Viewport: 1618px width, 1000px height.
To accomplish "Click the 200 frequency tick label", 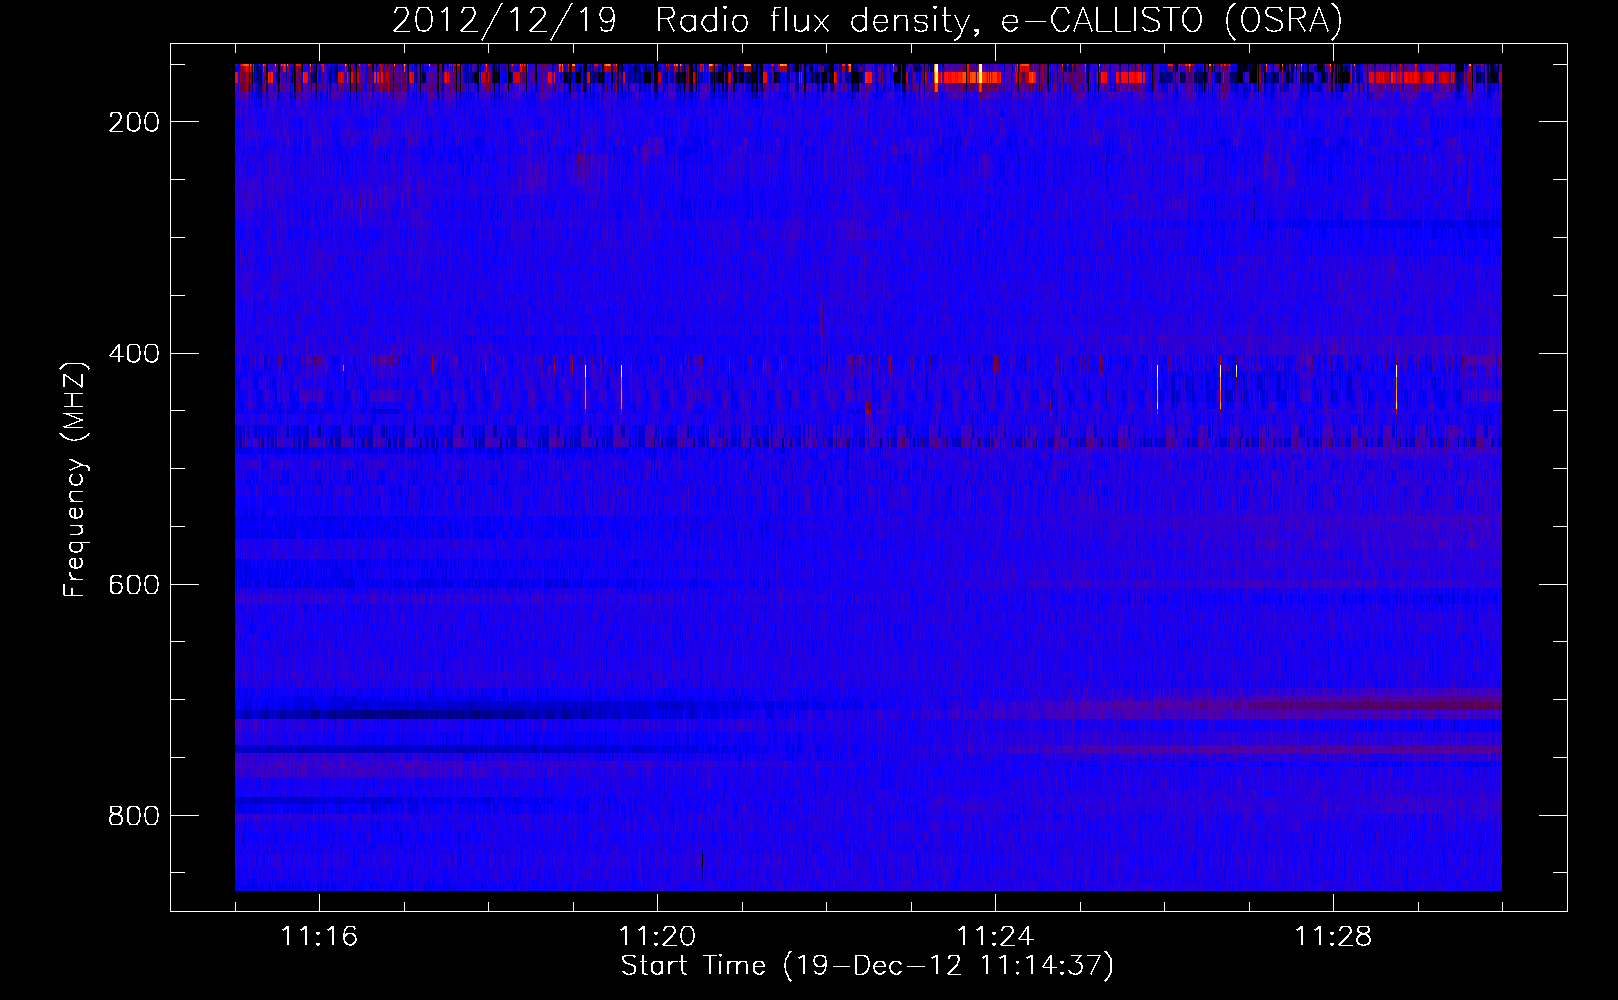I will pyautogui.click(x=133, y=122).
